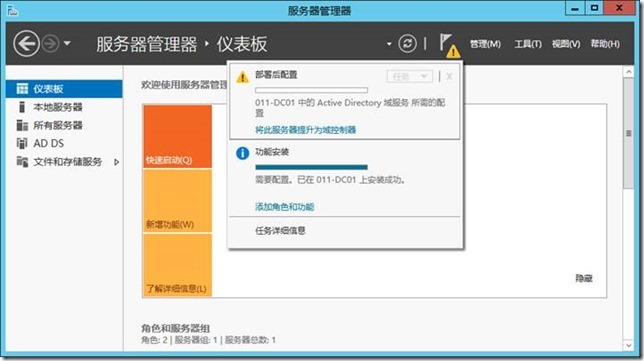Screen dimensions: 644x361
Task: Click the 所有服务器 sidebar icon
Action: (22, 125)
